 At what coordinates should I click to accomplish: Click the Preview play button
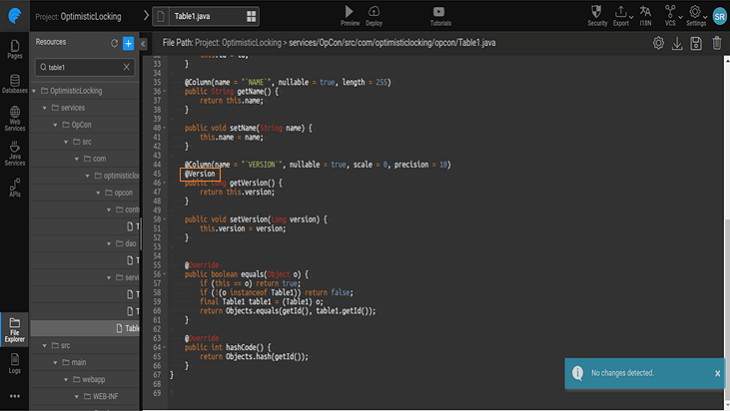pos(350,13)
